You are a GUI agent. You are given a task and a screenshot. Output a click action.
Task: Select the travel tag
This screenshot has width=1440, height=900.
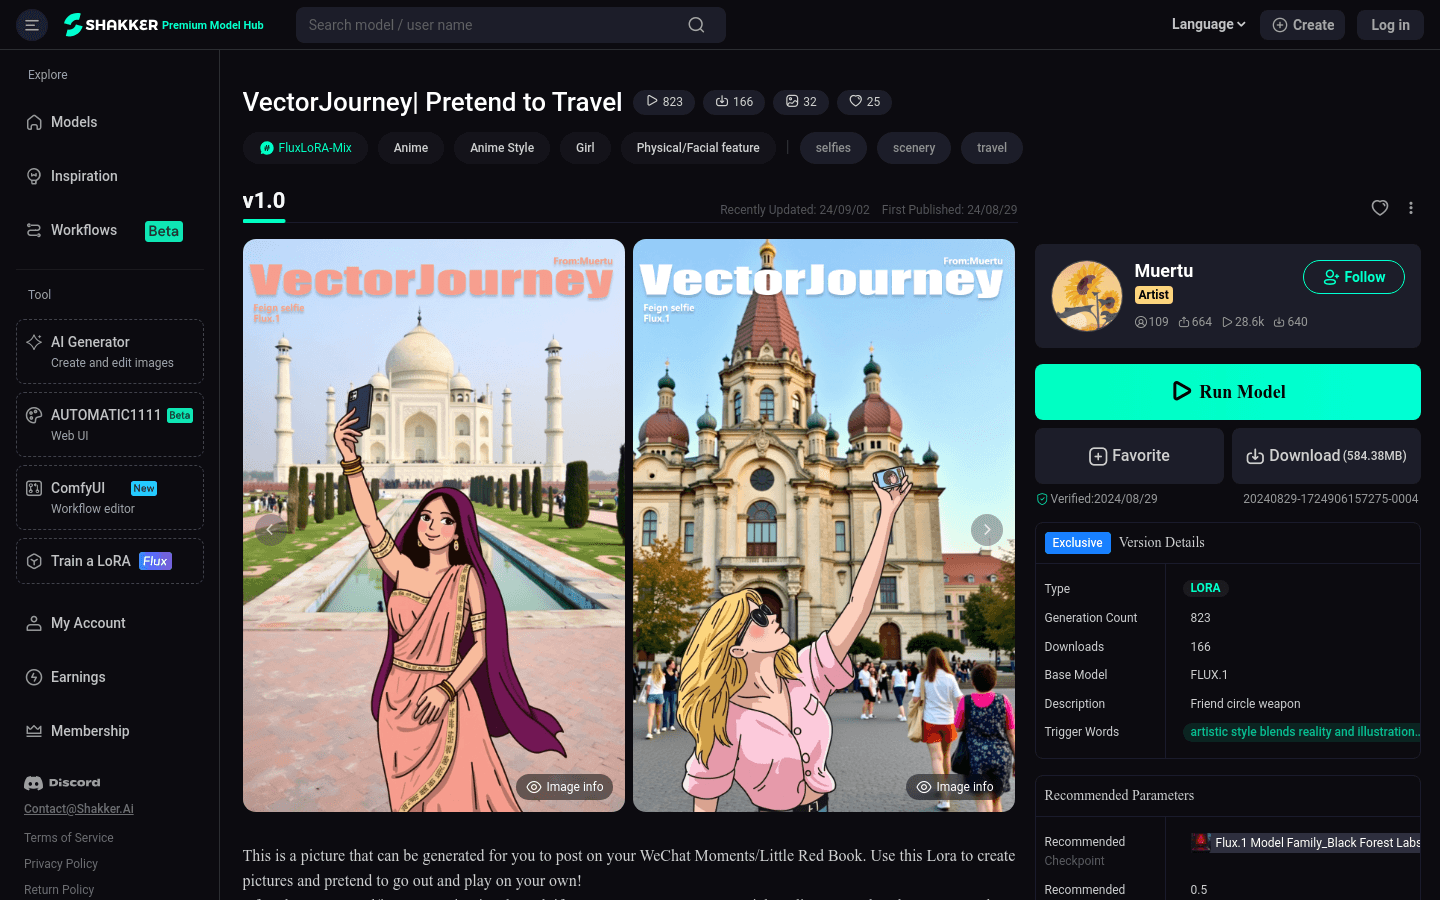[x=992, y=148]
